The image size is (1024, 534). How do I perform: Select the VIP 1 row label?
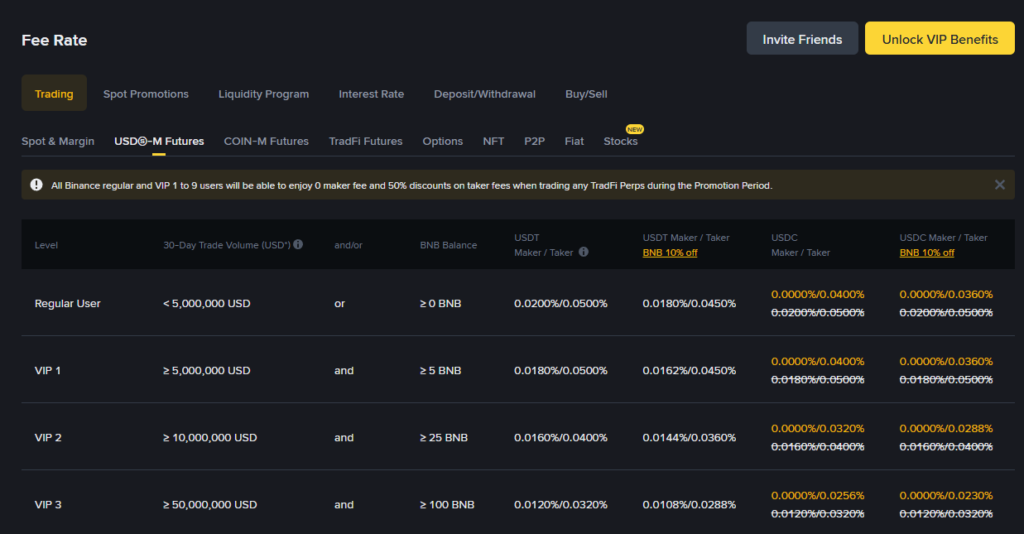[48, 370]
